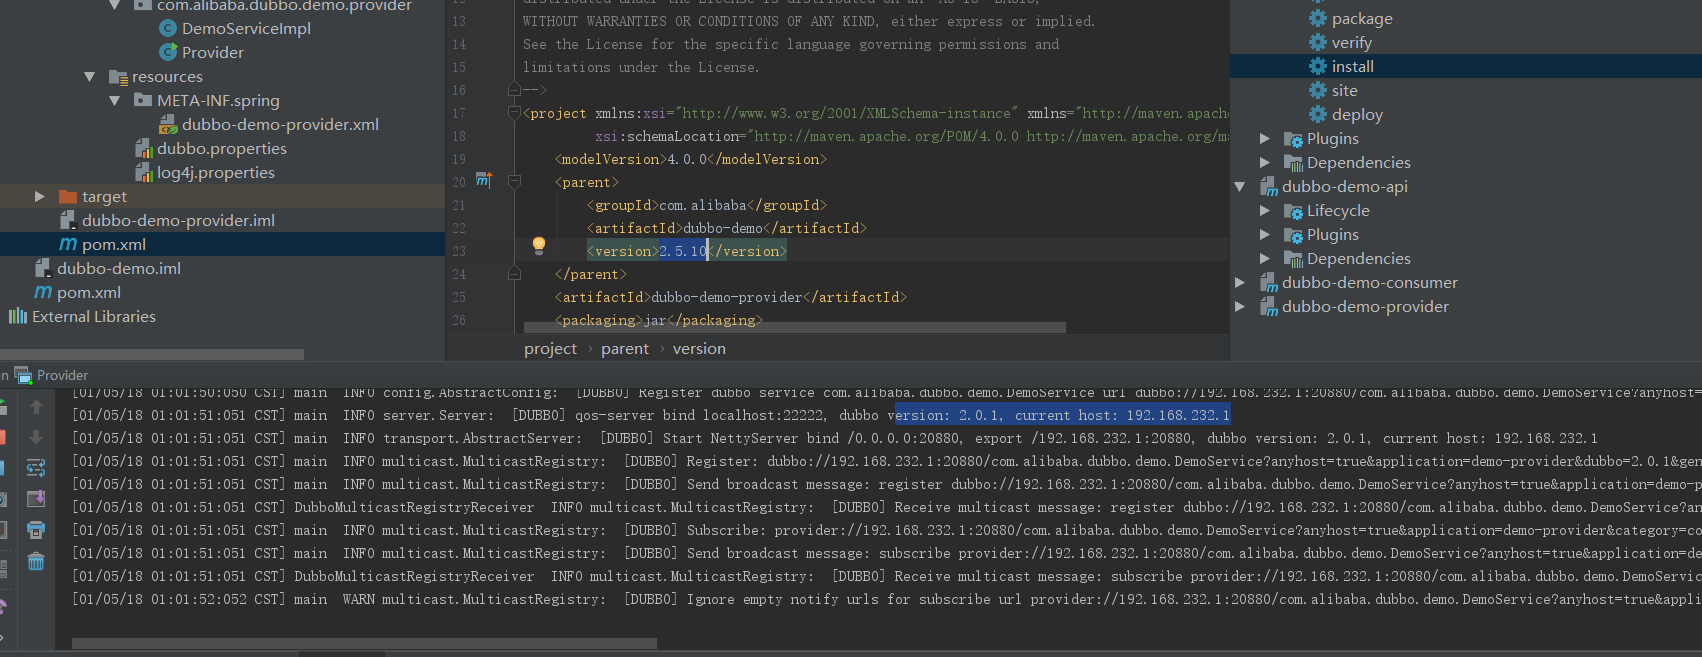Image resolution: width=1702 pixels, height=657 pixels.
Task: Click the print console output icon
Action: [36, 530]
